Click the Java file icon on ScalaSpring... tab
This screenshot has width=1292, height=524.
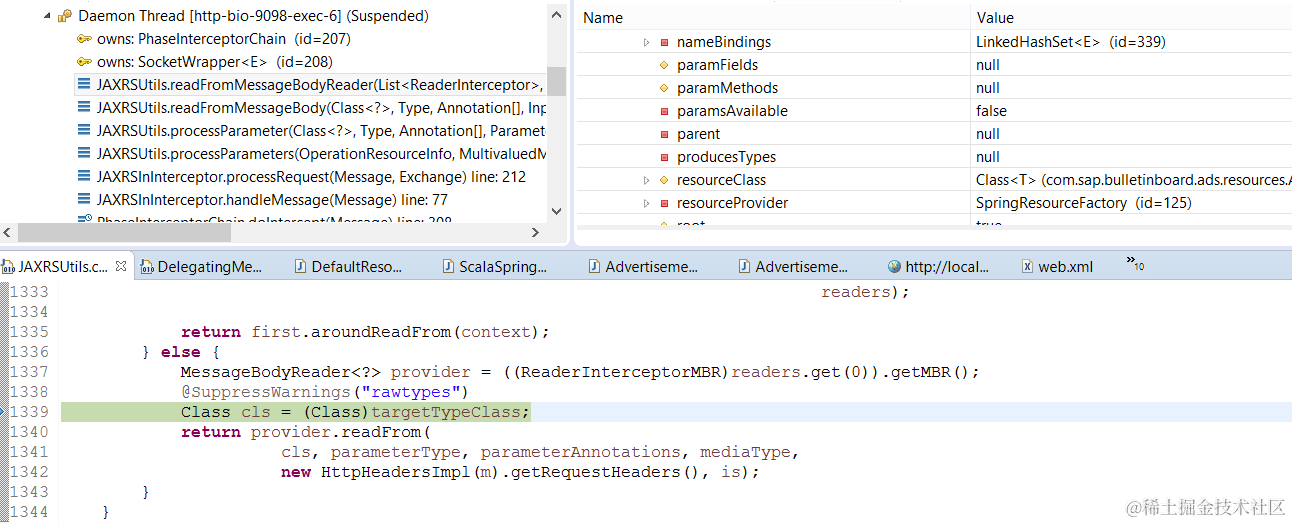(x=448, y=267)
